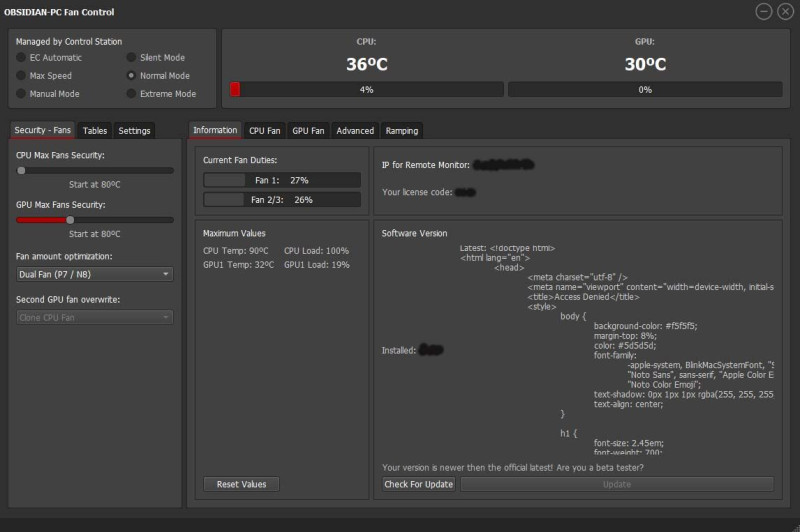Viewport: 800px width, 532px height.
Task: Select Max Speed mode
Action: click(x=44, y=75)
